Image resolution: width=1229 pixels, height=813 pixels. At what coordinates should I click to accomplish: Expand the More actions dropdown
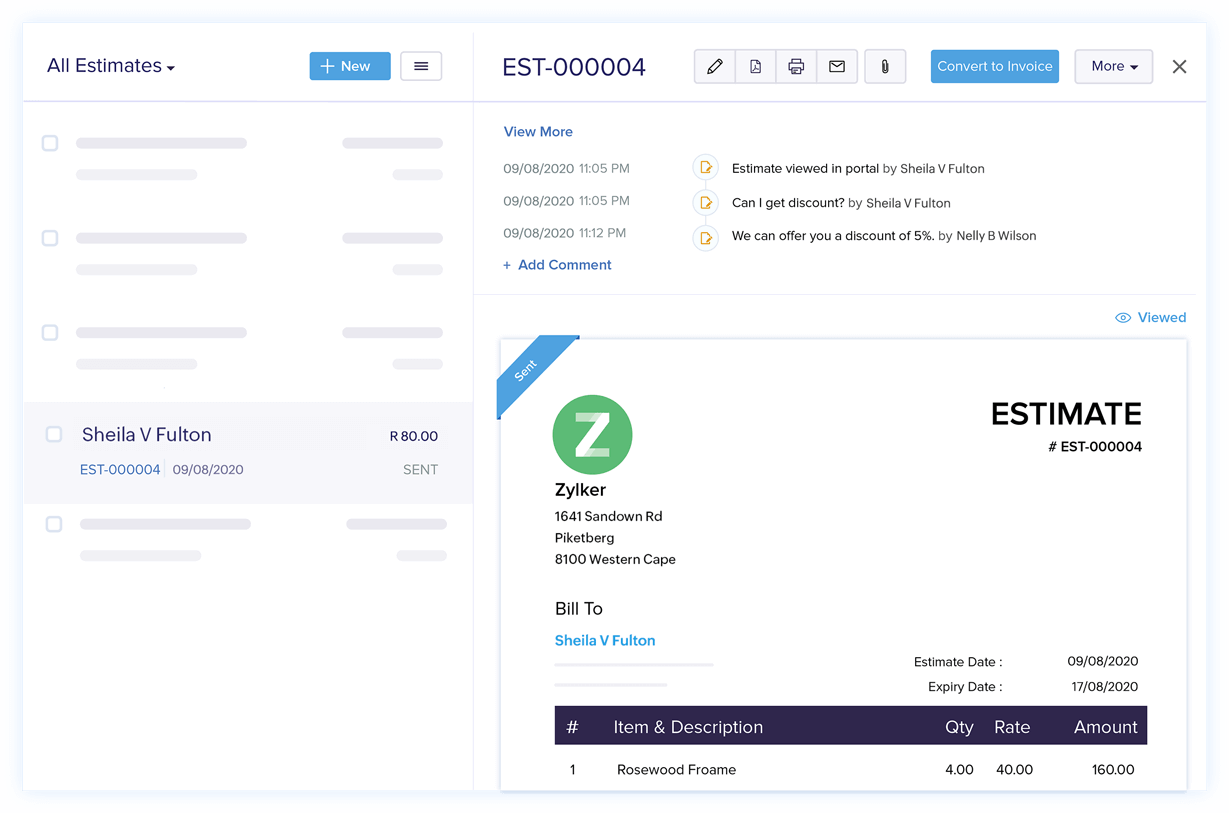click(x=1114, y=67)
